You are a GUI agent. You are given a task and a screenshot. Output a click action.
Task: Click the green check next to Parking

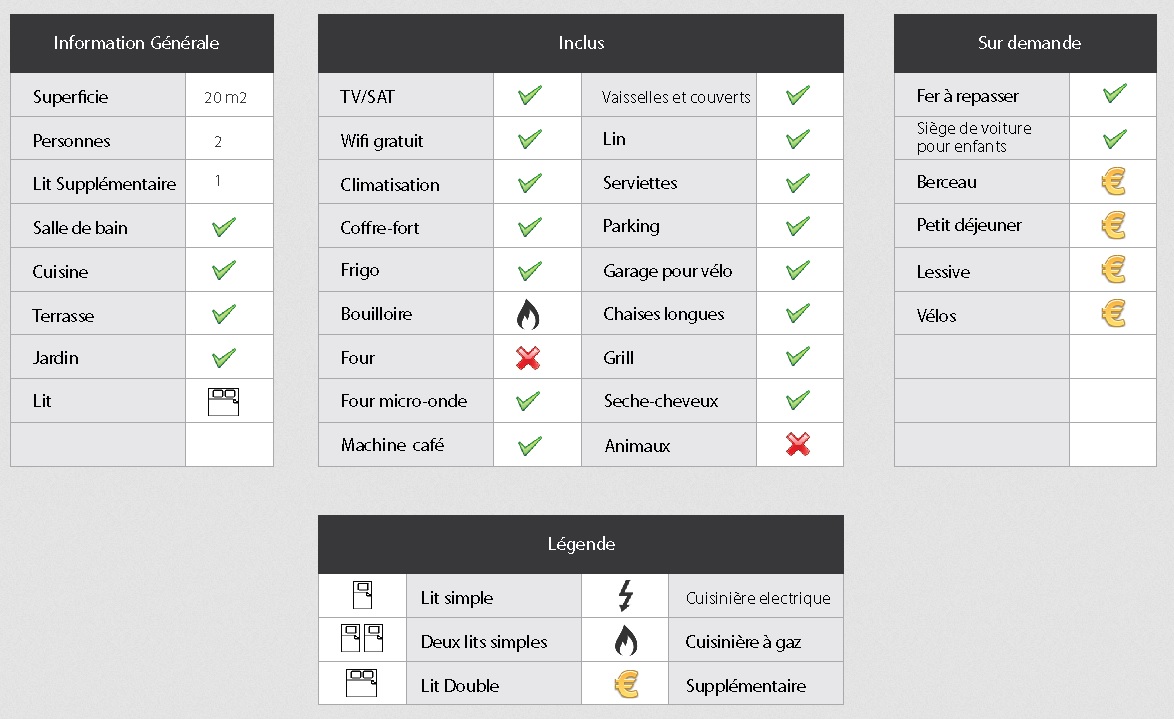click(x=798, y=225)
